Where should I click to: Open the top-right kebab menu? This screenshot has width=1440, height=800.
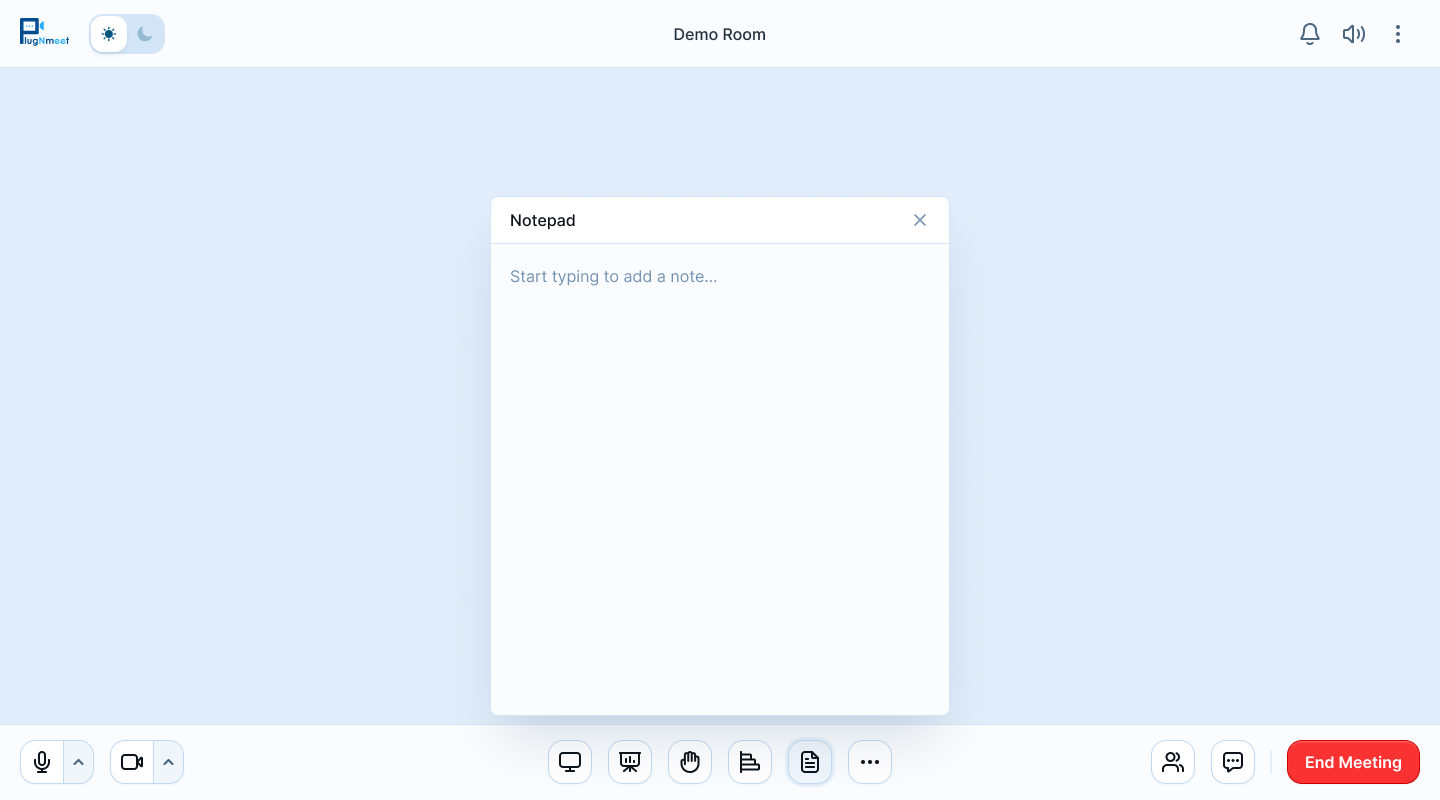[x=1398, y=33]
